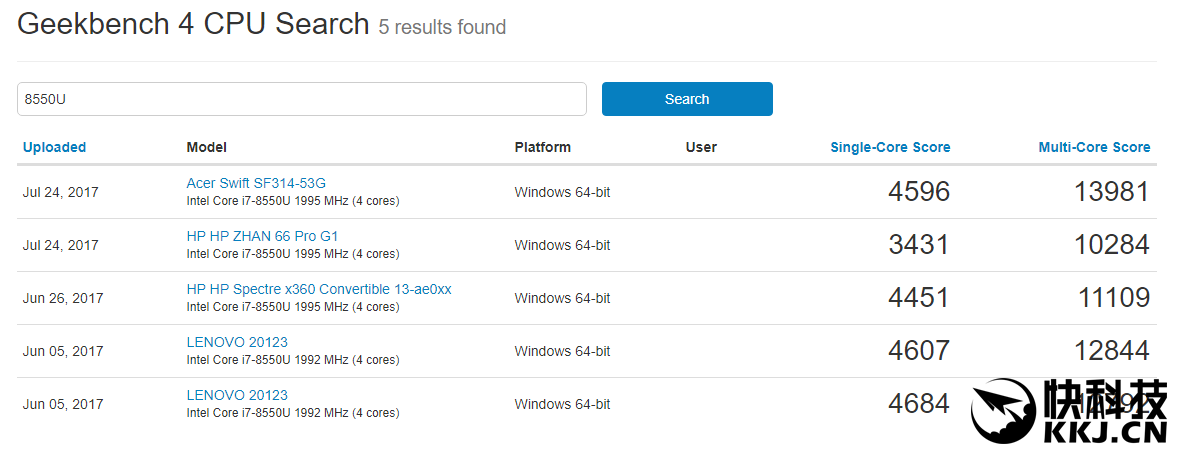Sort by Single-Core Score header
Screen dimensions: 1177x454
click(x=890, y=147)
